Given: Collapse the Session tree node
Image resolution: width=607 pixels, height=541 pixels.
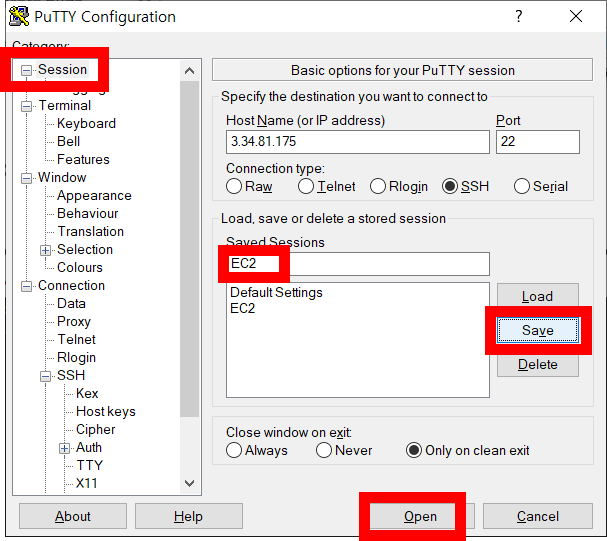Looking at the screenshot, I should (x=26, y=70).
